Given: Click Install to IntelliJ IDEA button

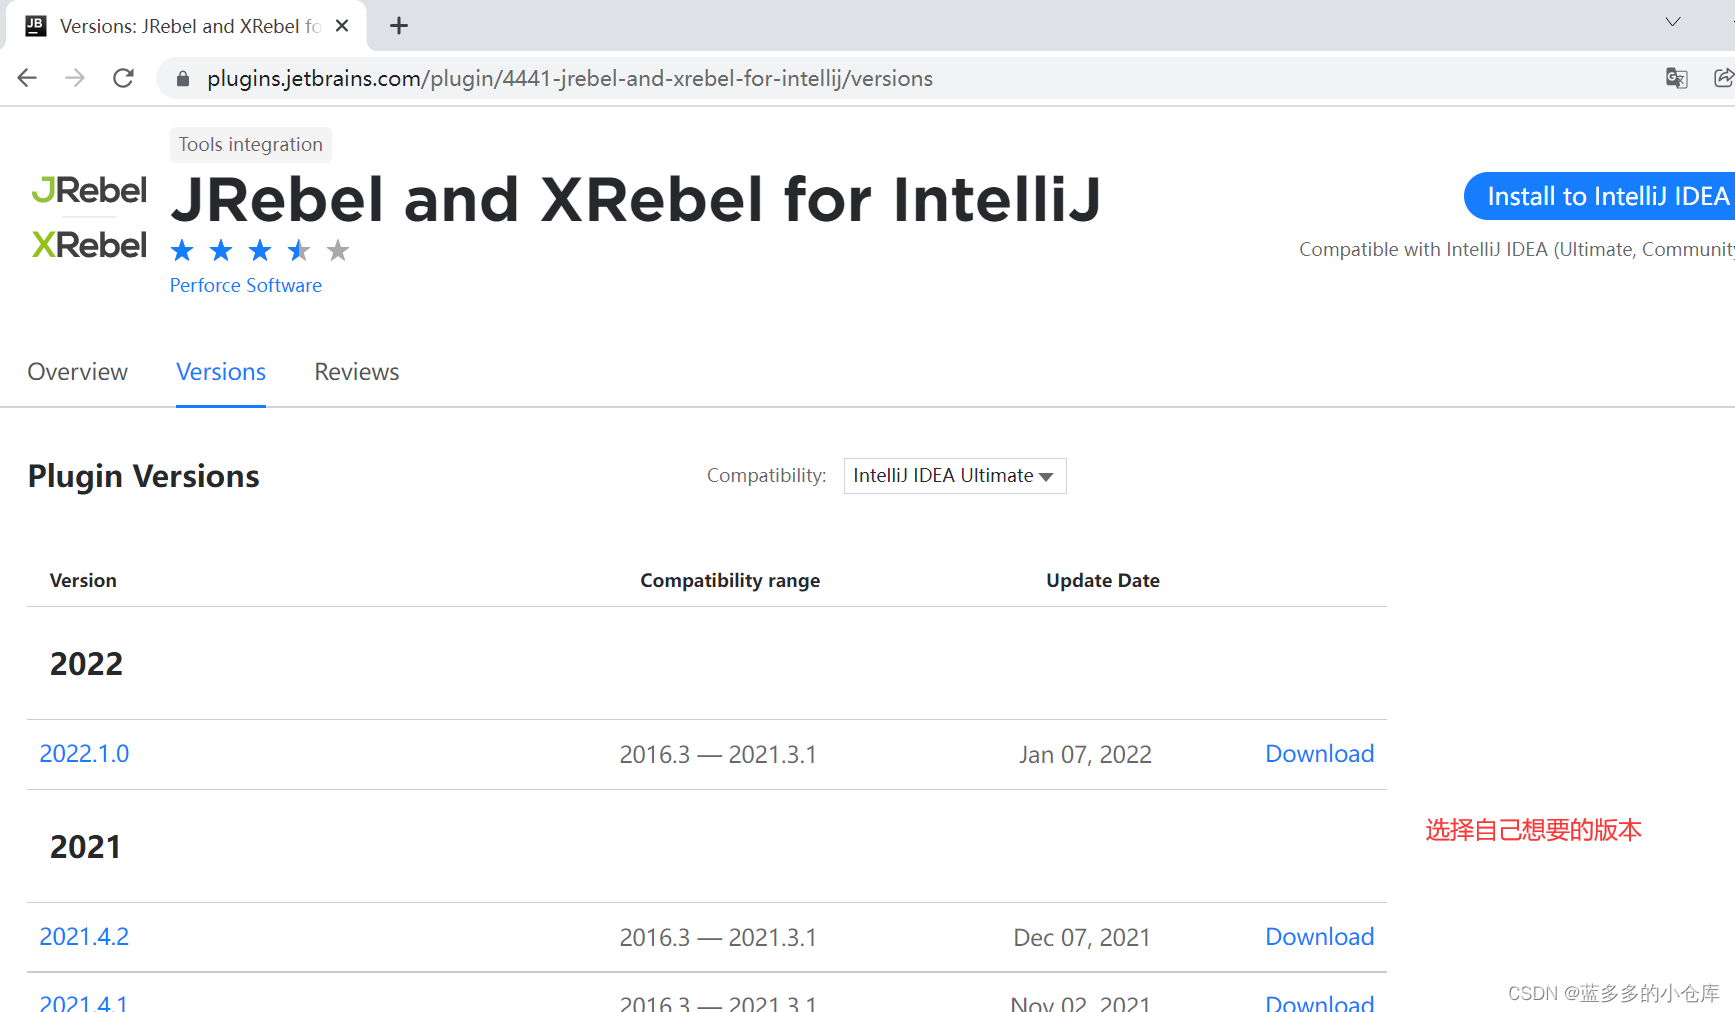Looking at the screenshot, I should 1605,196.
